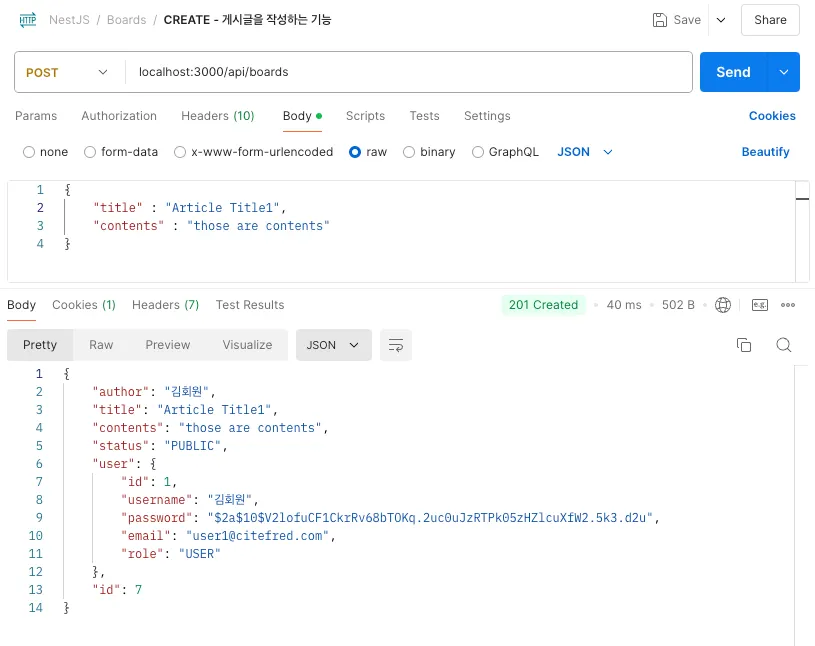Open the response JSON format dropdown
This screenshot has height=646, width=815.
[x=333, y=345]
